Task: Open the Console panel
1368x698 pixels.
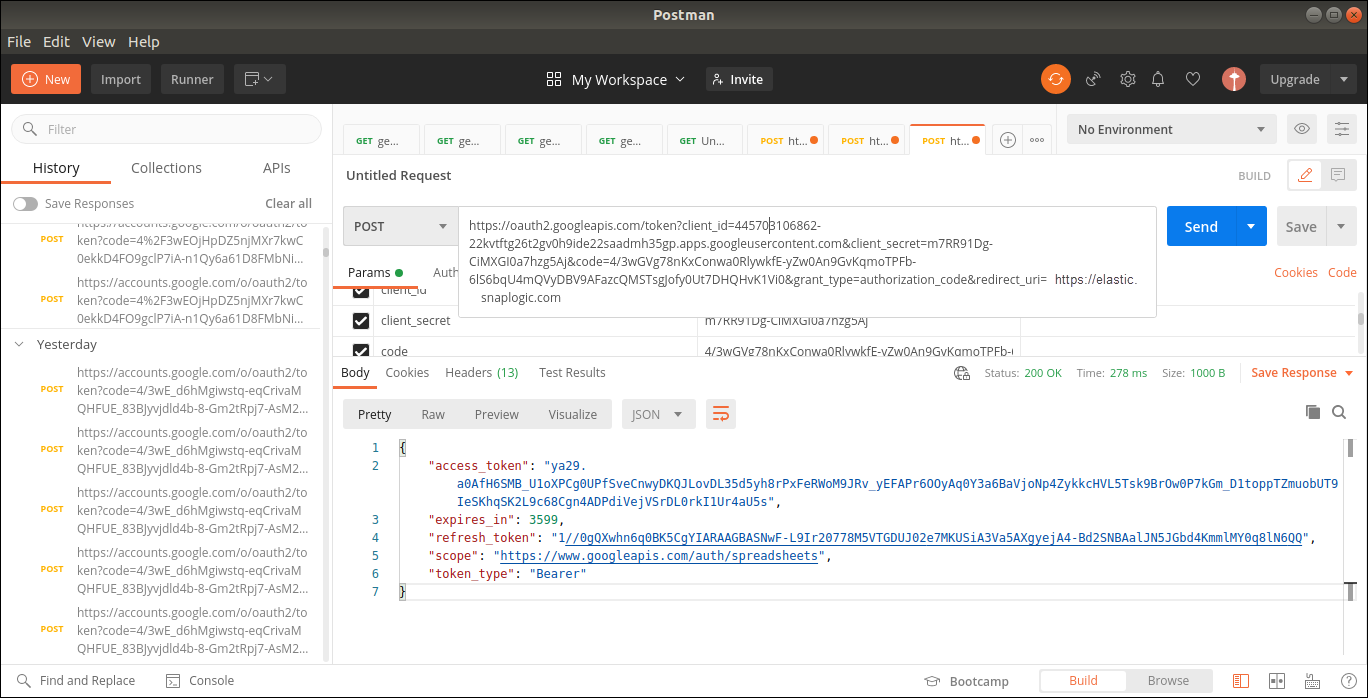Action: [199, 681]
